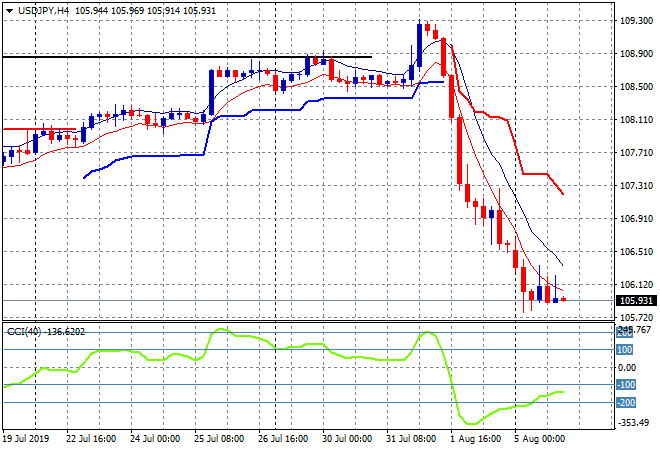The width and height of the screenshot is (660, 450).
Task: Click the 24 Jul 00:00 time label
Action: click(x=155, y=439)
